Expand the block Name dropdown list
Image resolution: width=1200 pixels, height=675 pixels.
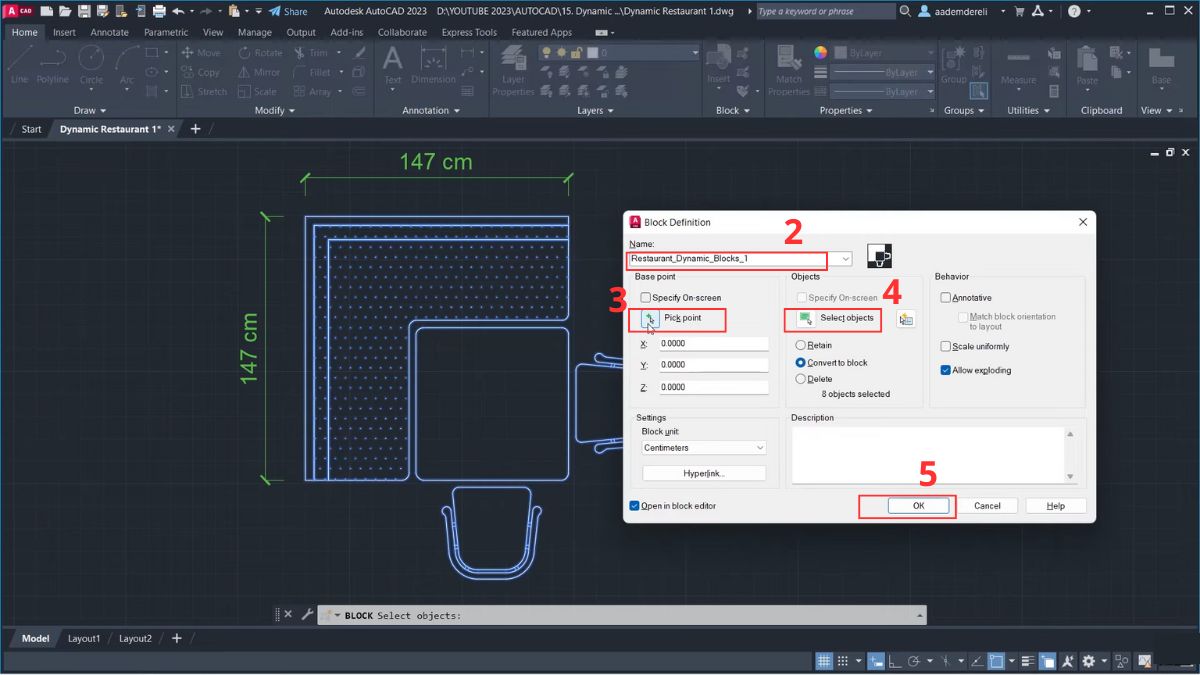point(843,260)
